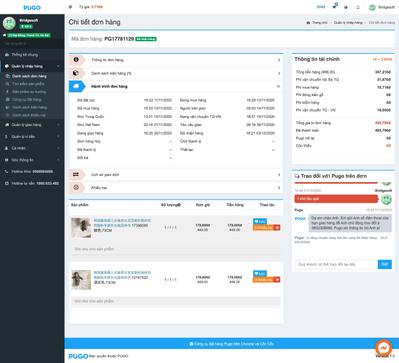Click the box icon of Danh sách kiện hàng
Viewport: 399px width, 363px height.
76,73
